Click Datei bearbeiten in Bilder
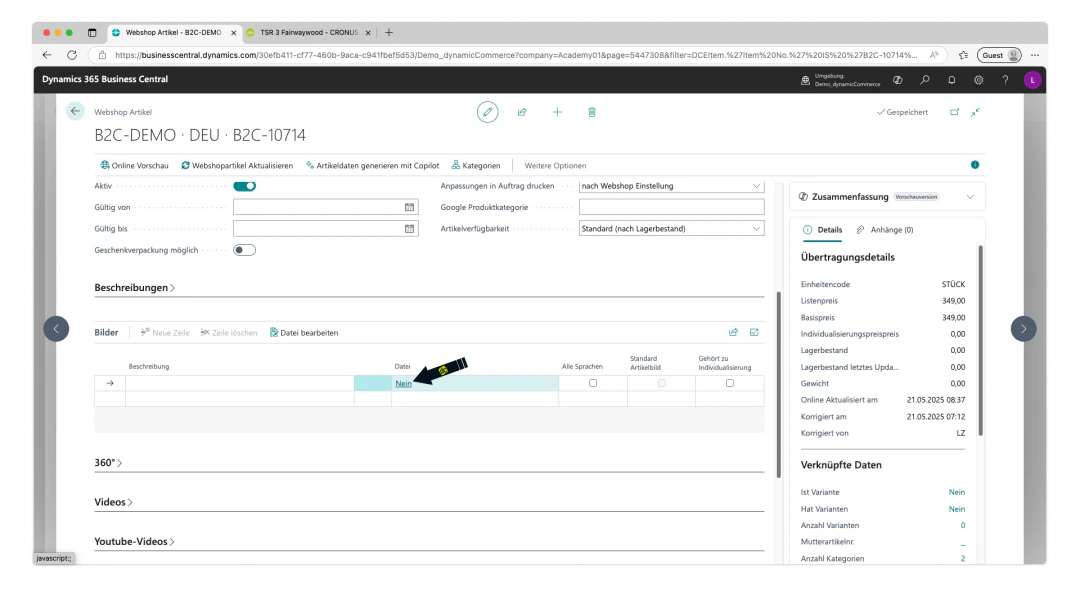The height and width of the screenshot is (608, 1080). click(304, 333)
